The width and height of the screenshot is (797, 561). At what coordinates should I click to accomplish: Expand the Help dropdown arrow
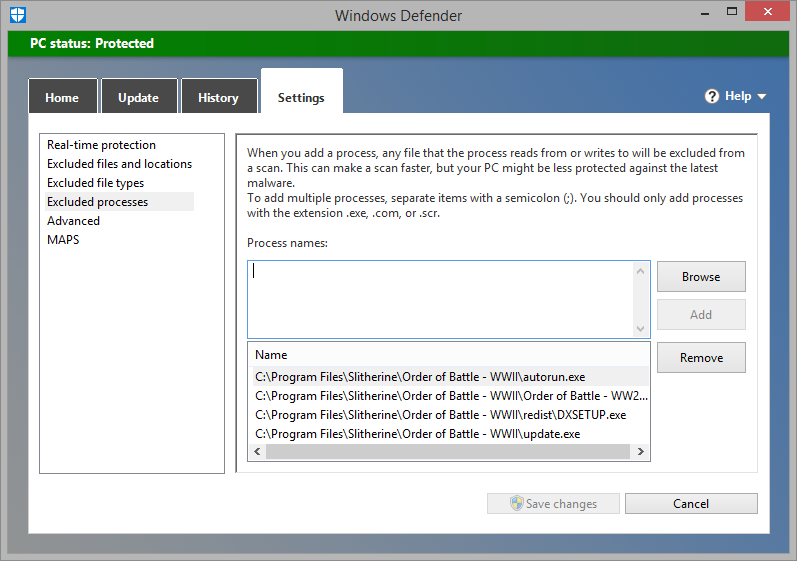click(x=762, y=97)
